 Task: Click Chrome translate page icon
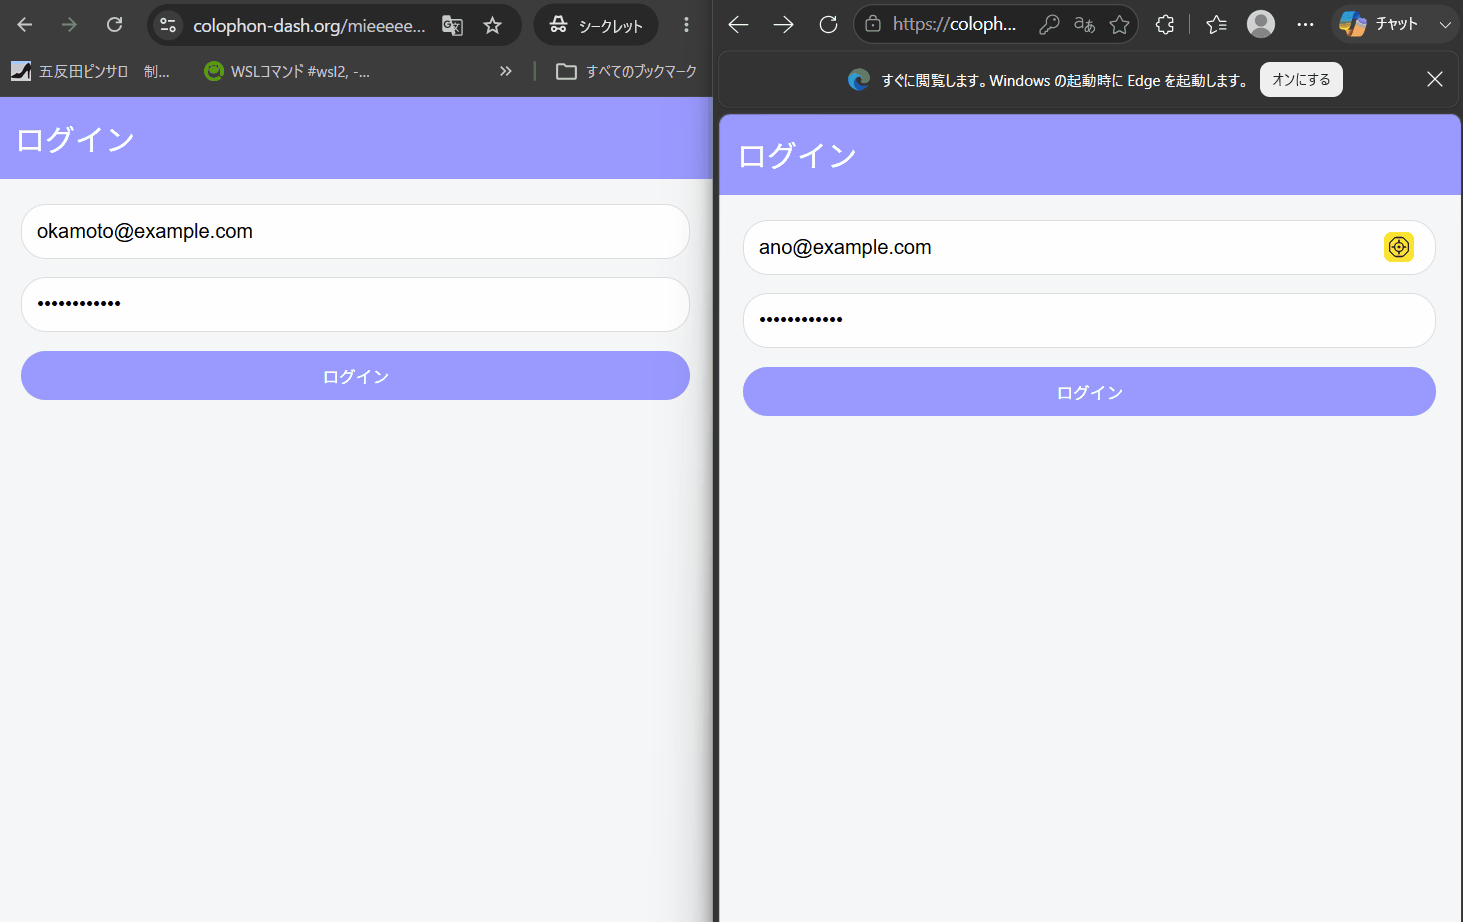[453, 25]
